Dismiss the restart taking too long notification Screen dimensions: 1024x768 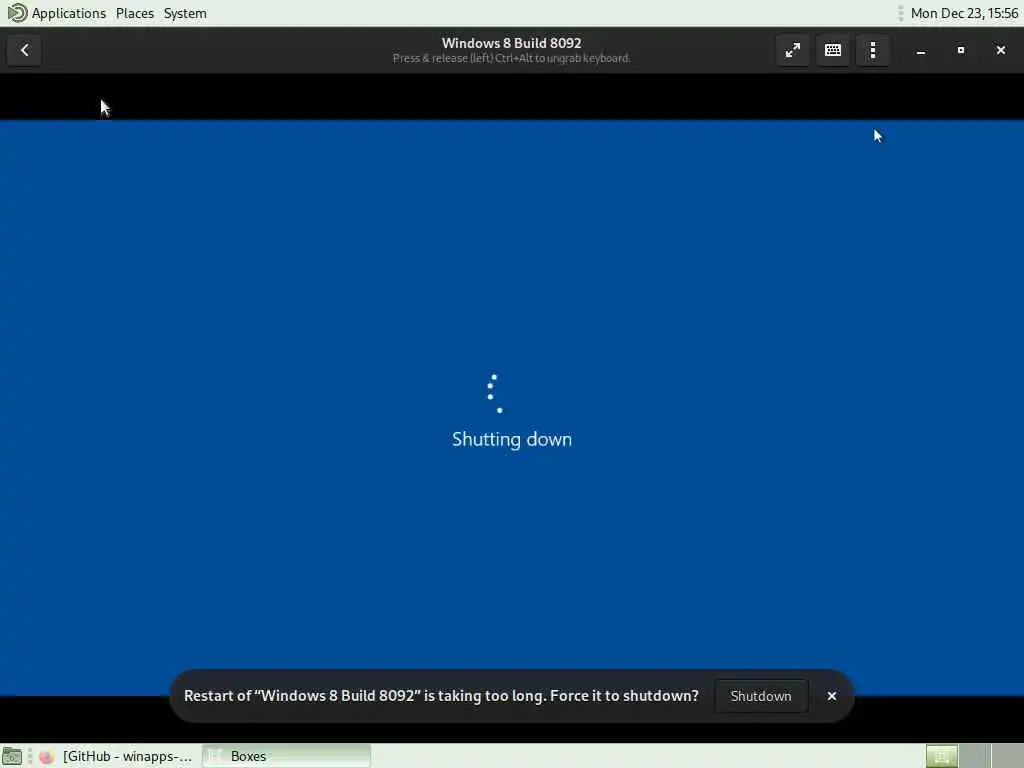coord(831,696)
